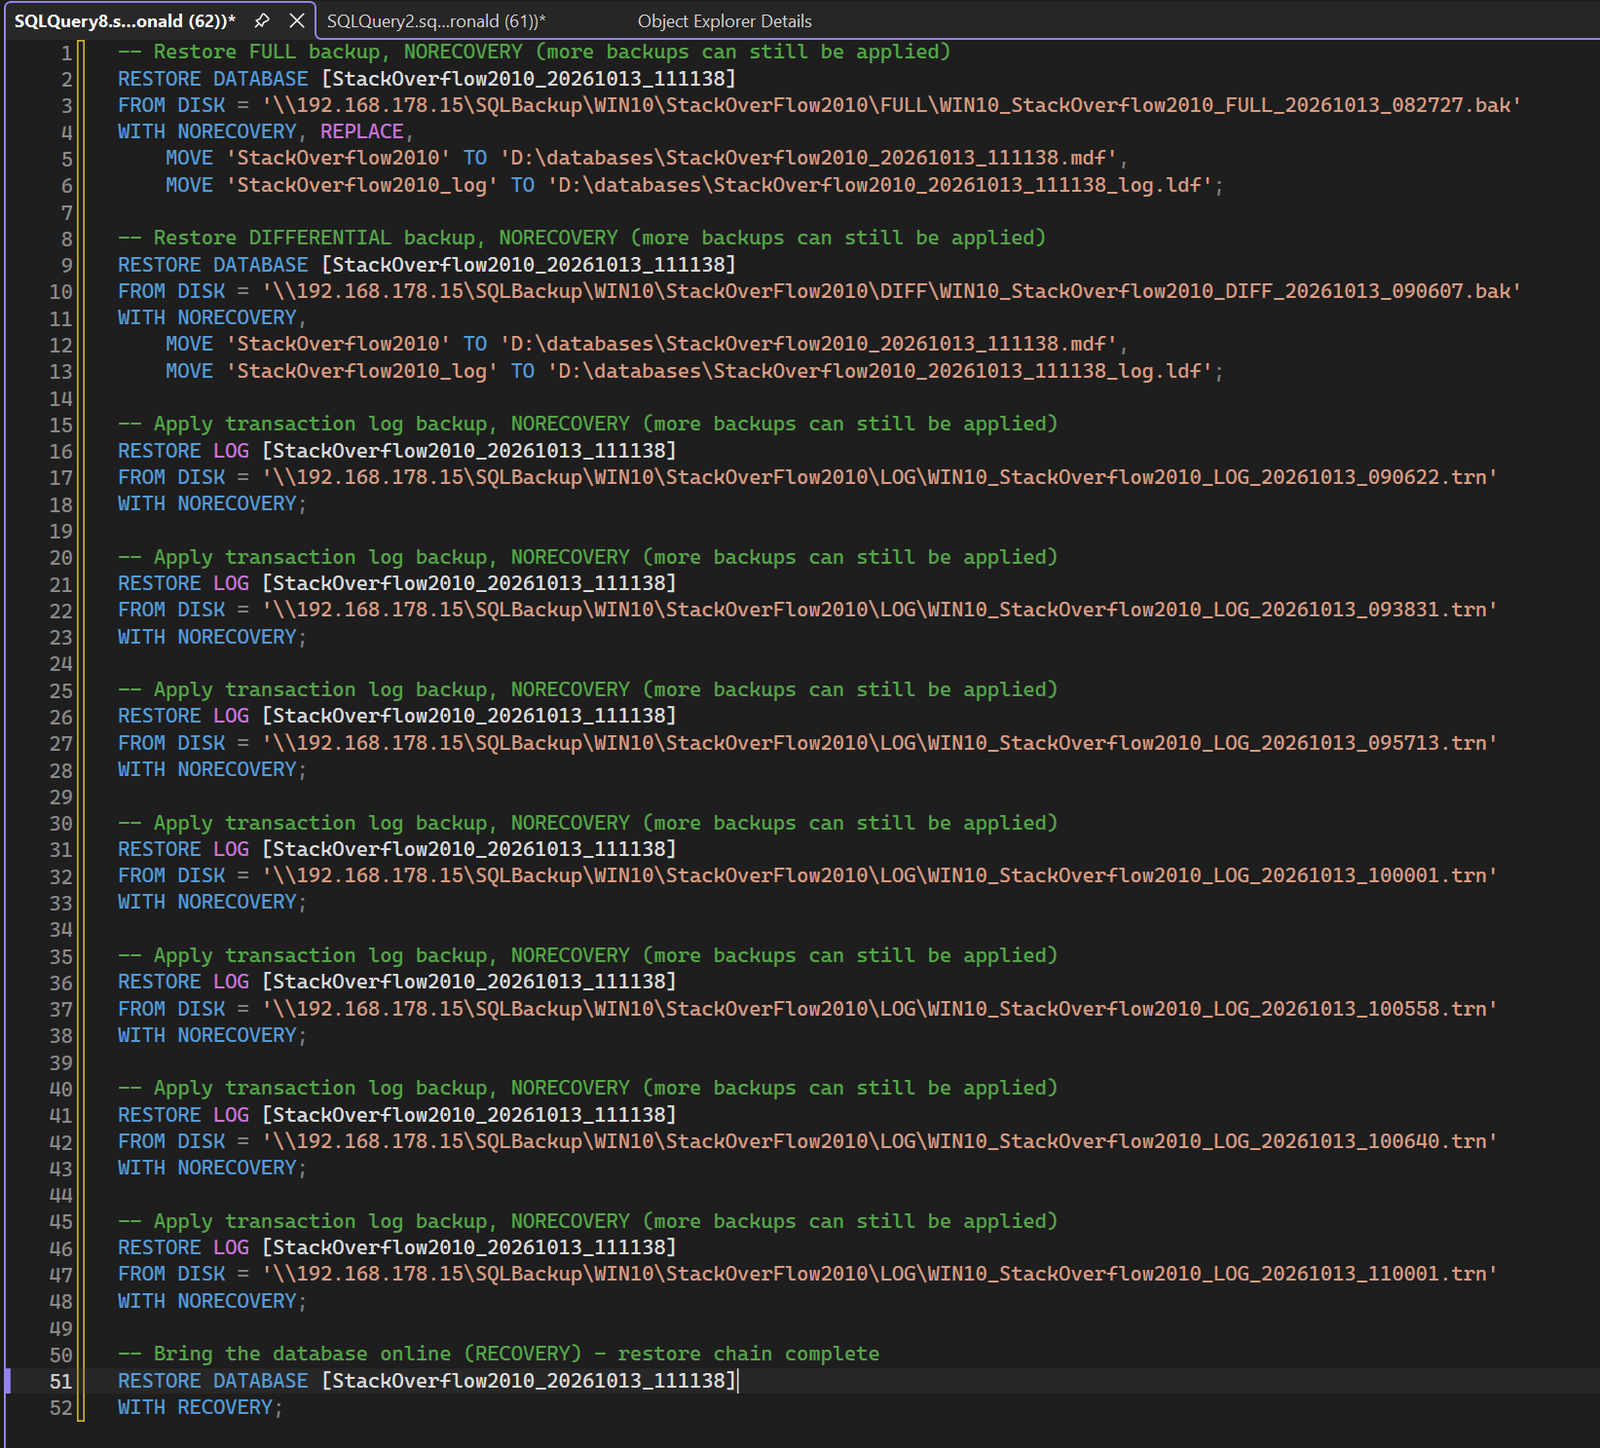The height and width of the screenshot is (1448, 1600).
Task: Click 'WITH RECOVERY;' on line 52
Action: pyautogui.click(x=200, y=1407)
